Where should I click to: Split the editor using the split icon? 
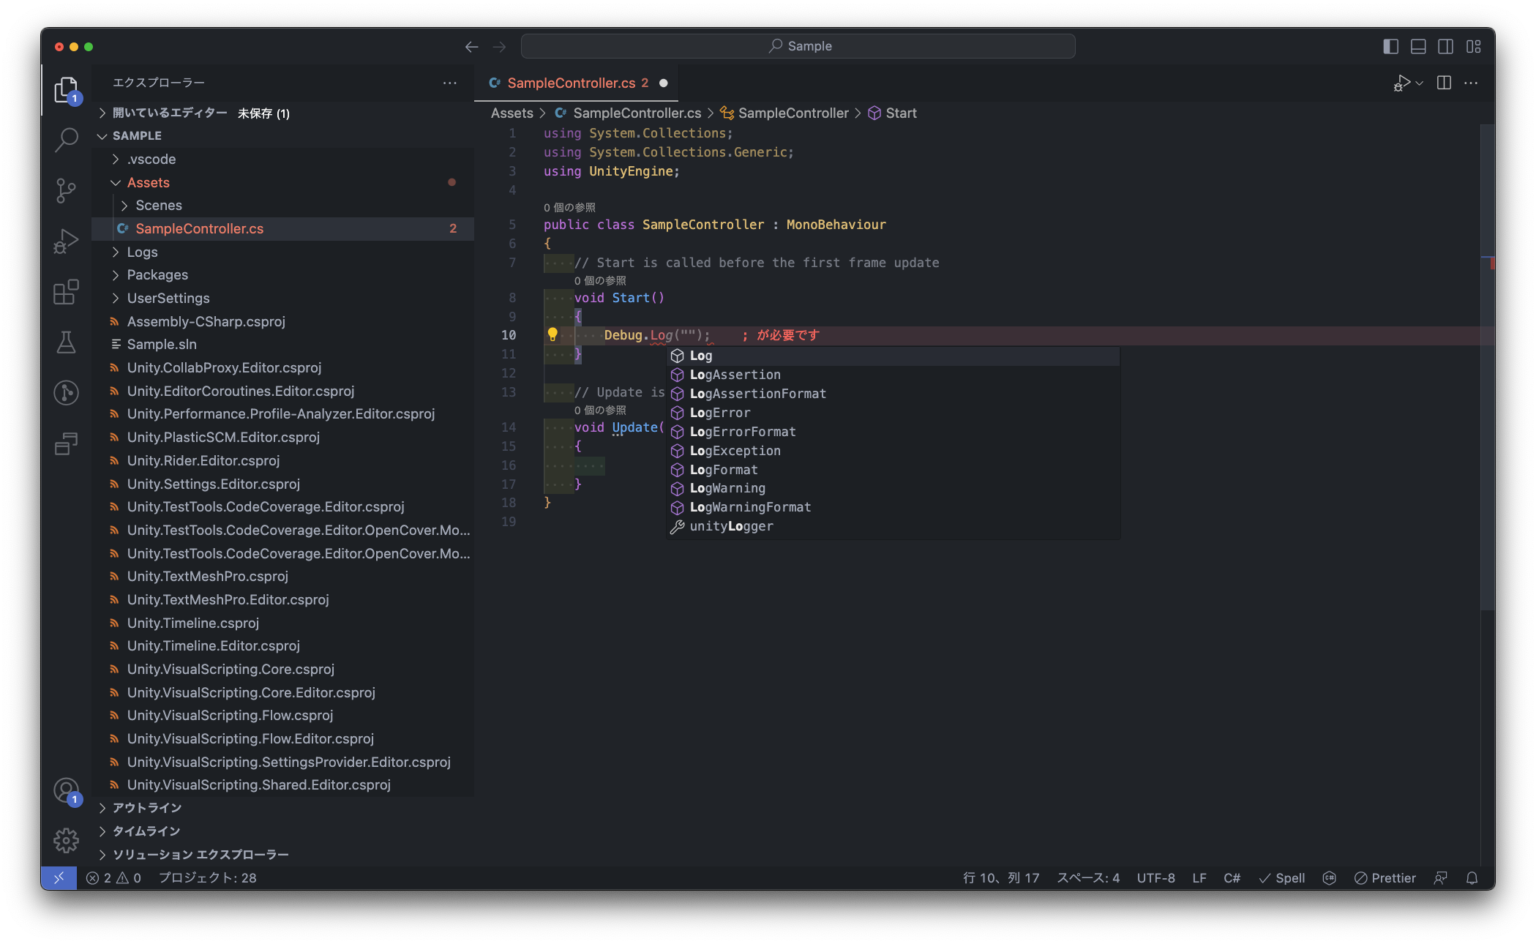point(1444,82)
